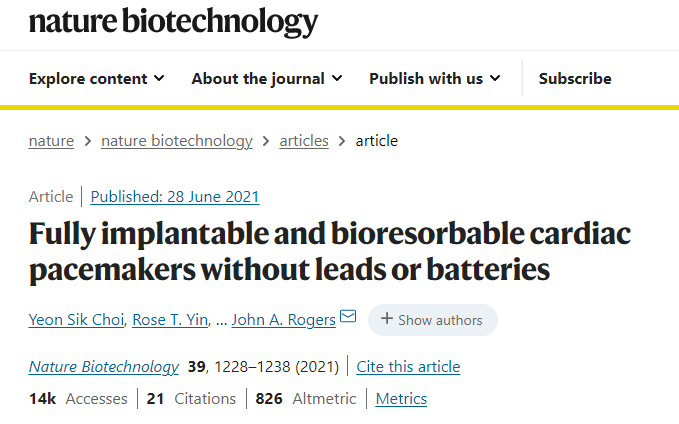Viewport: 679px width, 424px height.
Task: Click the email envelope icon after John A. Rogers
Action: (x=348, y=317)
